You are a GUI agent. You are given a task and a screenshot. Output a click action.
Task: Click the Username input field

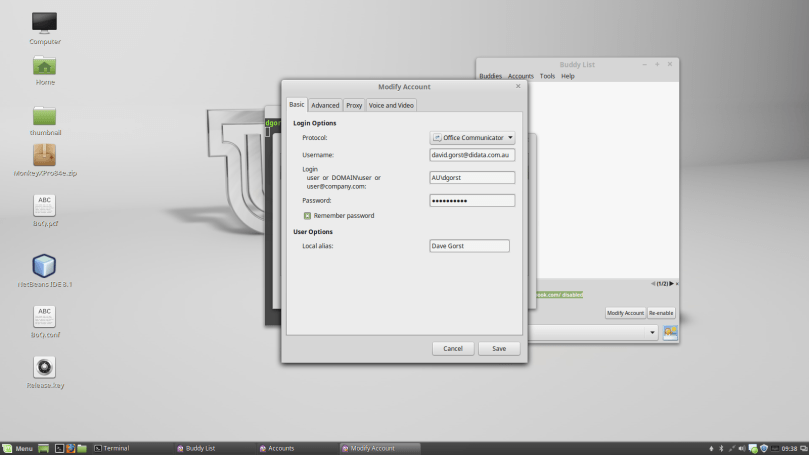tap(472, 155)
